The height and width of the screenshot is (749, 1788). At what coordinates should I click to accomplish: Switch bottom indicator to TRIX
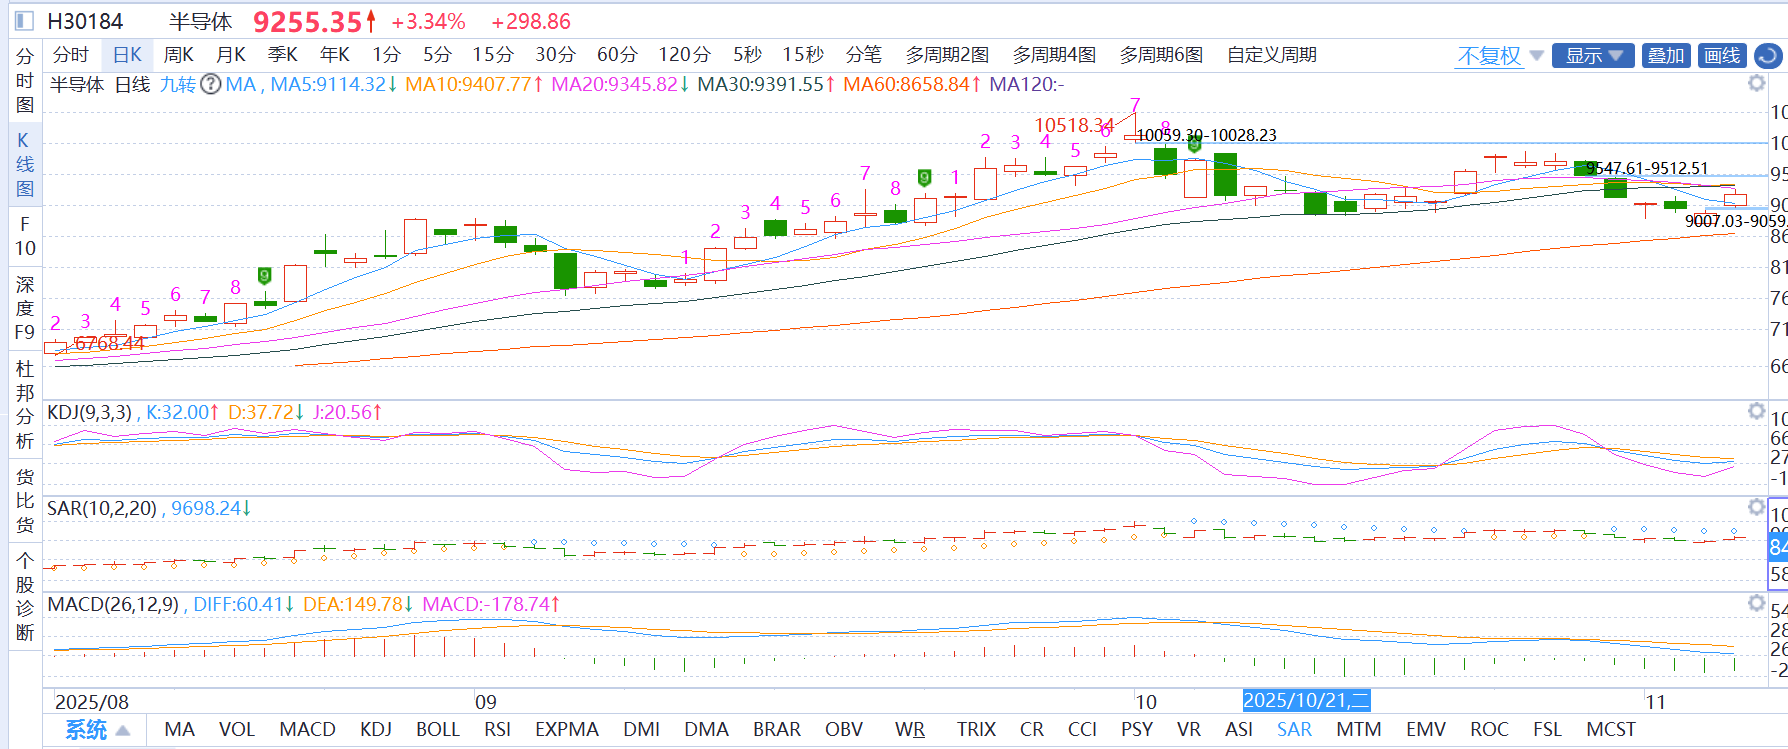[x=976, y=730]
